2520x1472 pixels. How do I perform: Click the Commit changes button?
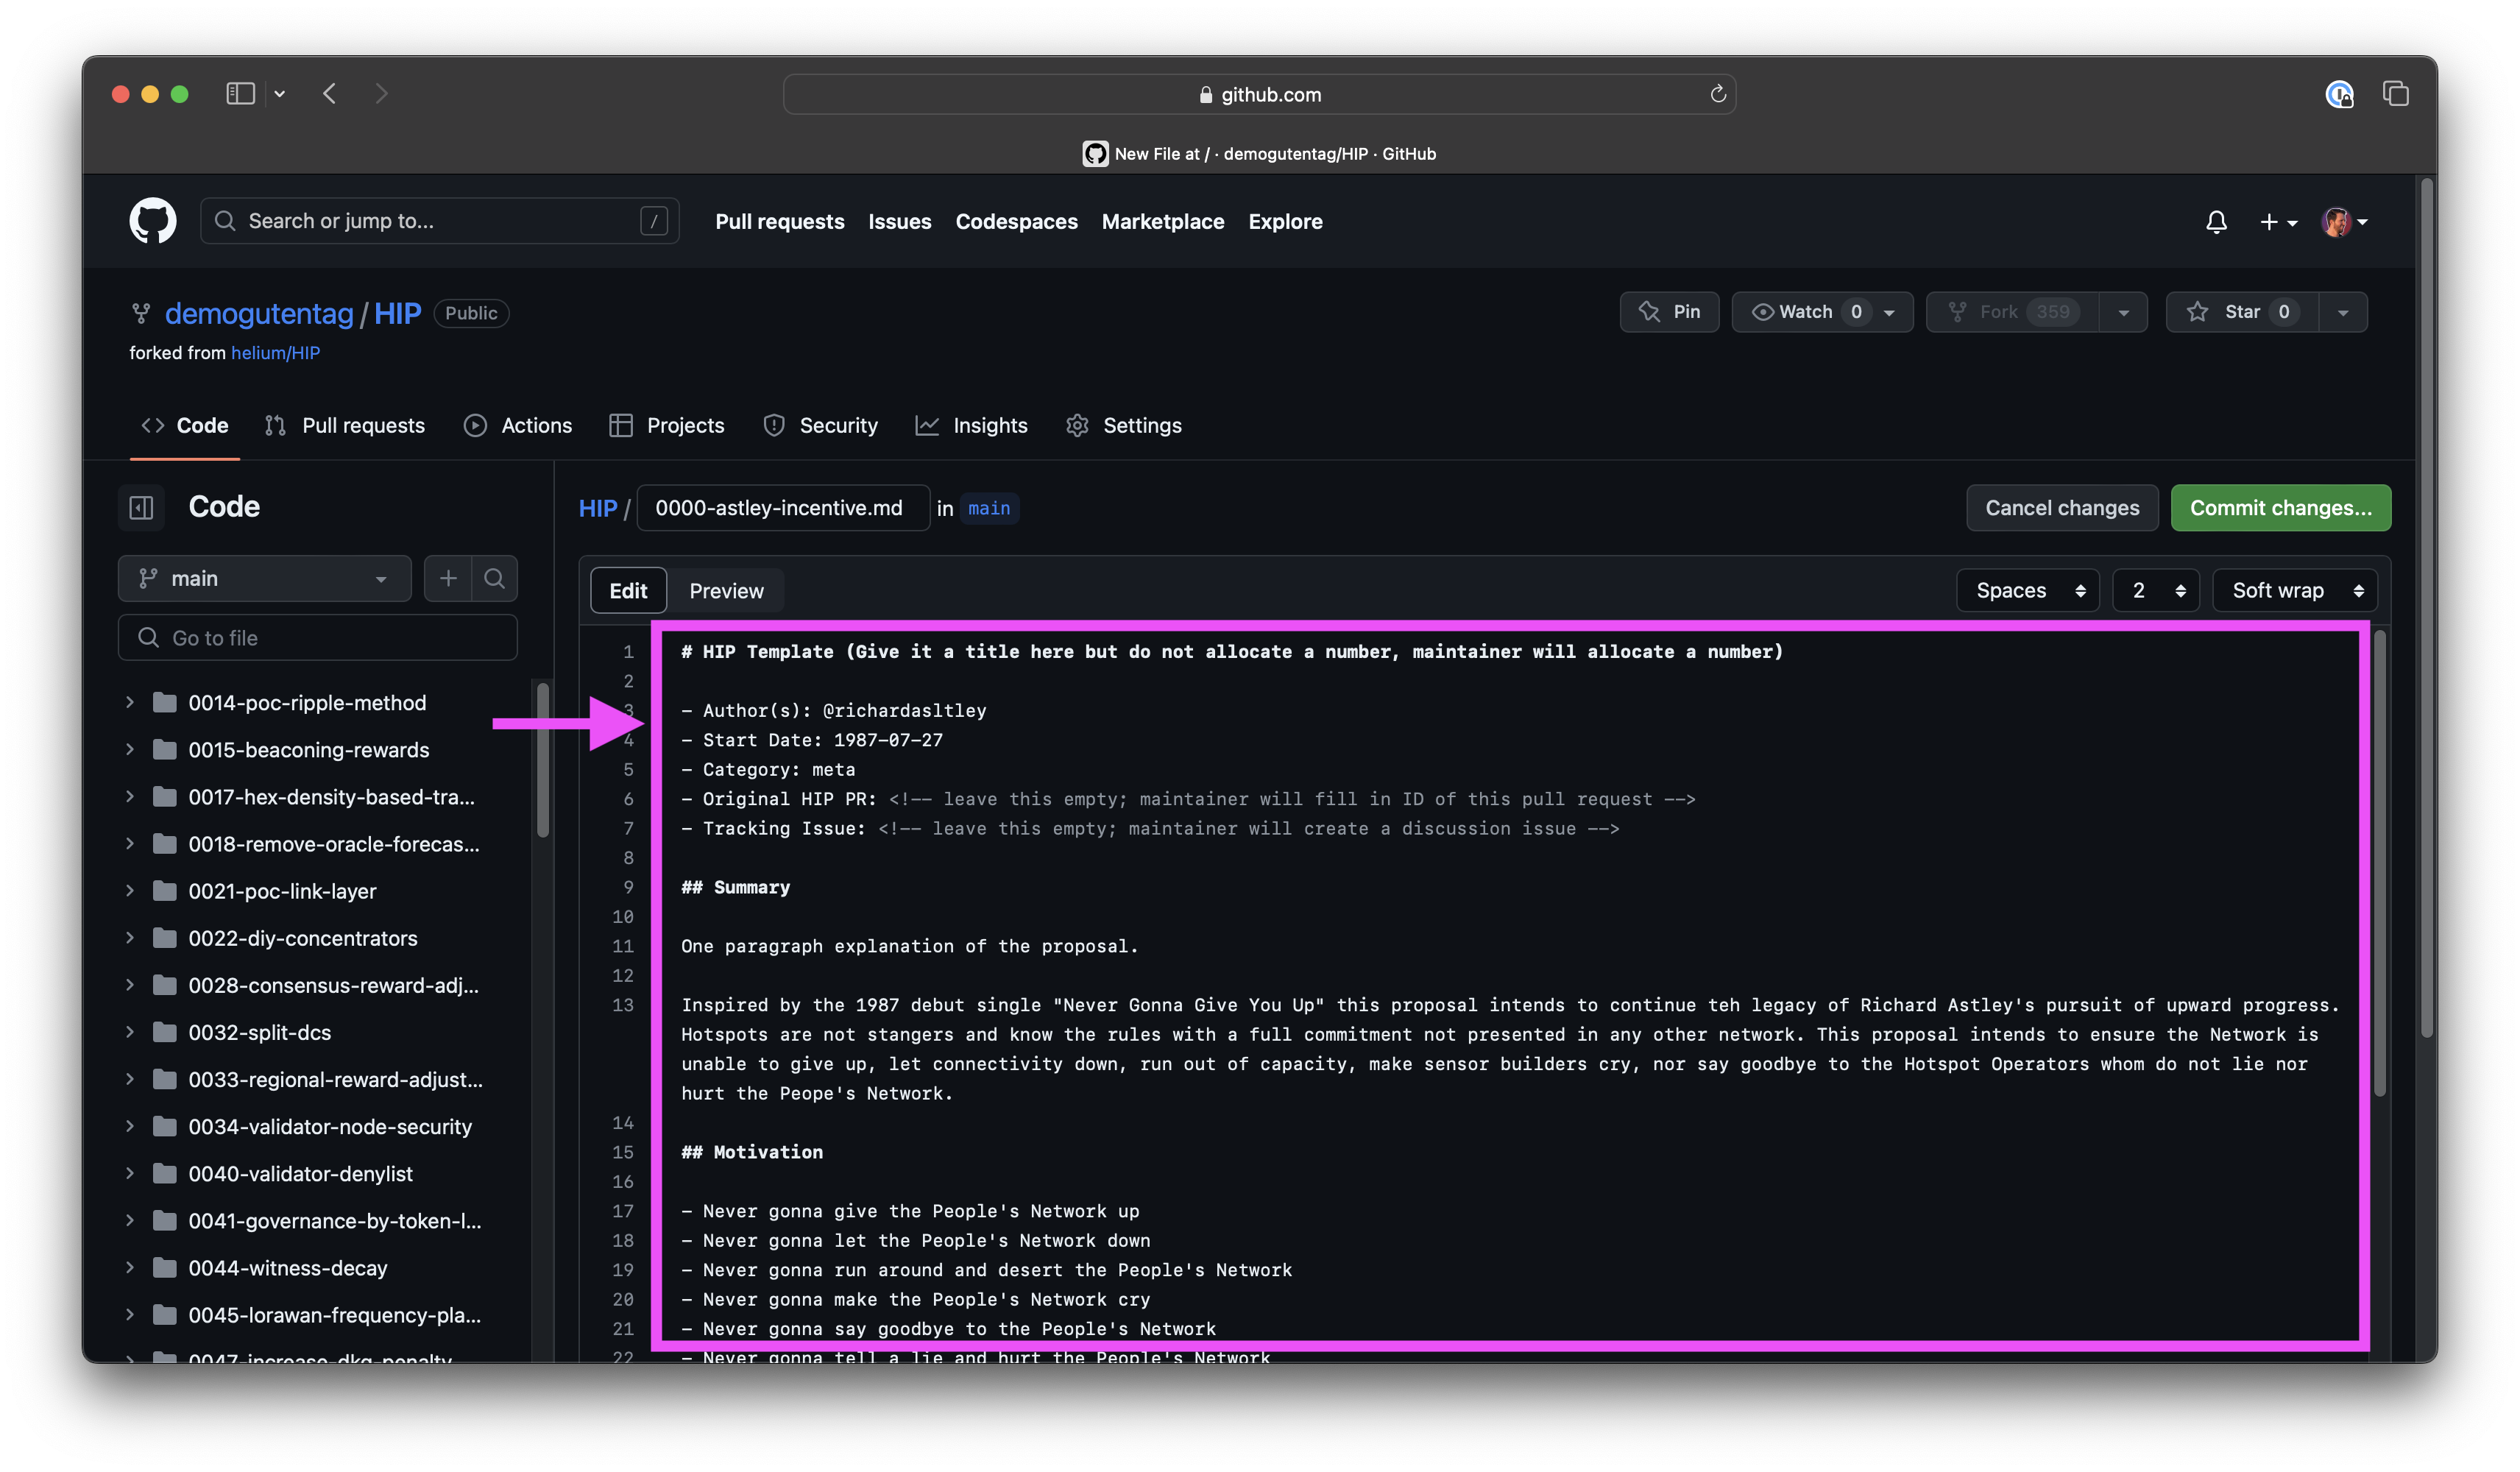(2280, 508)
